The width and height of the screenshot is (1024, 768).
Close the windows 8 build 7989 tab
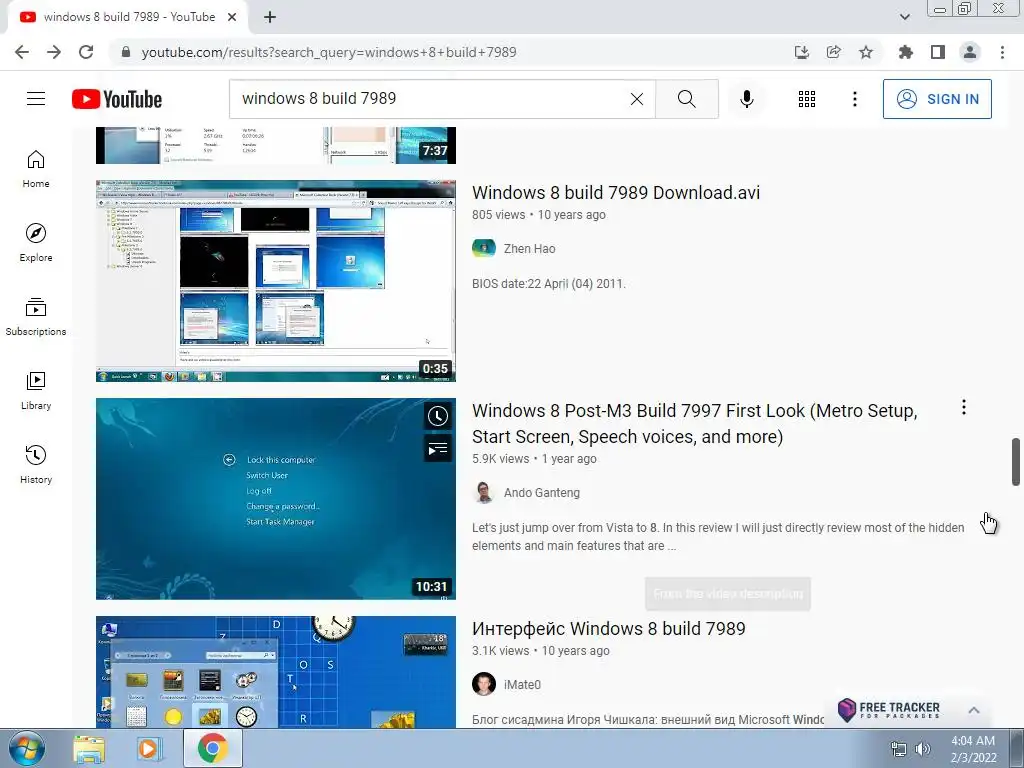click(232, 17)
